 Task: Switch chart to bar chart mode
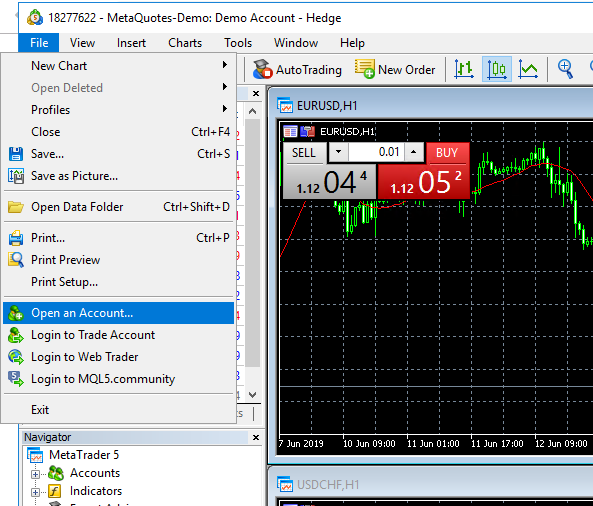tap(464, 69)
